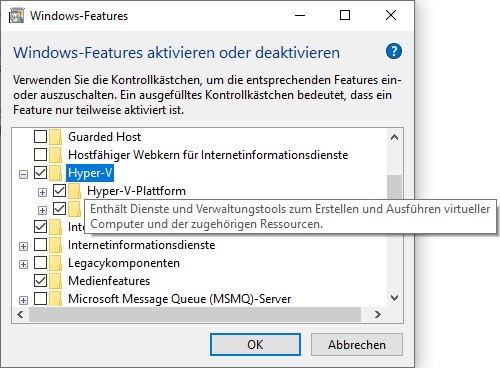
Task: Enable the Guarded Host checkbox
Action: (x=40, y=137)
